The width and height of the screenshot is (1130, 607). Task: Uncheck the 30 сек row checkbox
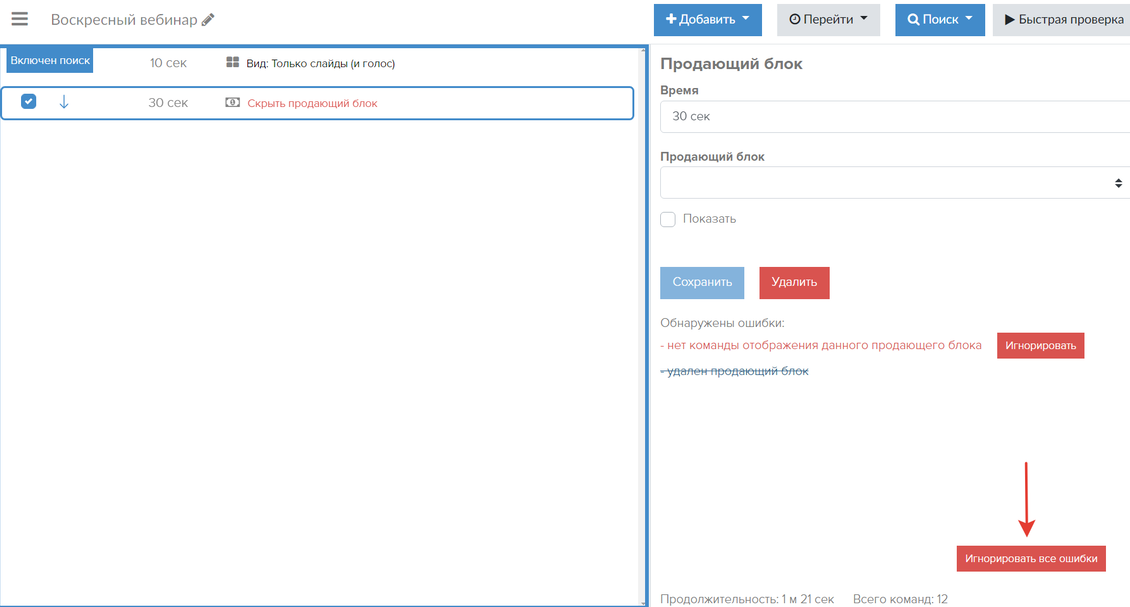click(x=29, y=101)
